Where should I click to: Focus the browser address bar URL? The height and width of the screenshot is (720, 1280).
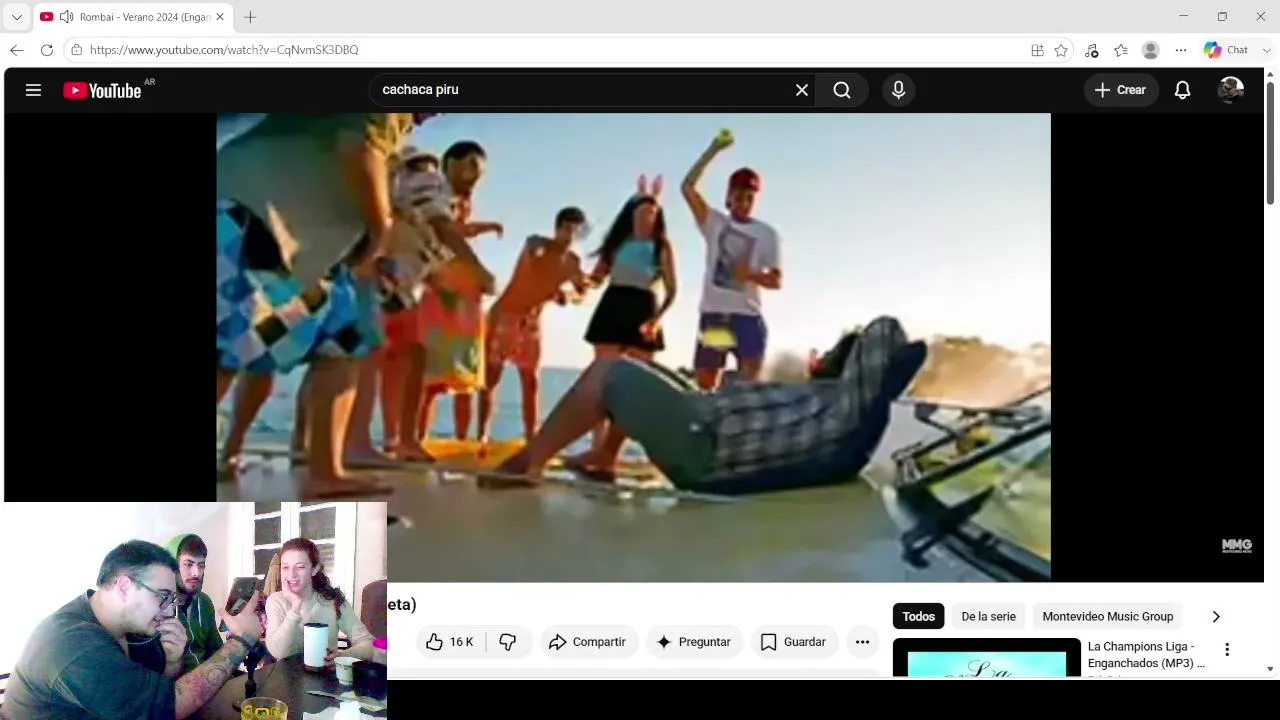click(x=224, y=50)
